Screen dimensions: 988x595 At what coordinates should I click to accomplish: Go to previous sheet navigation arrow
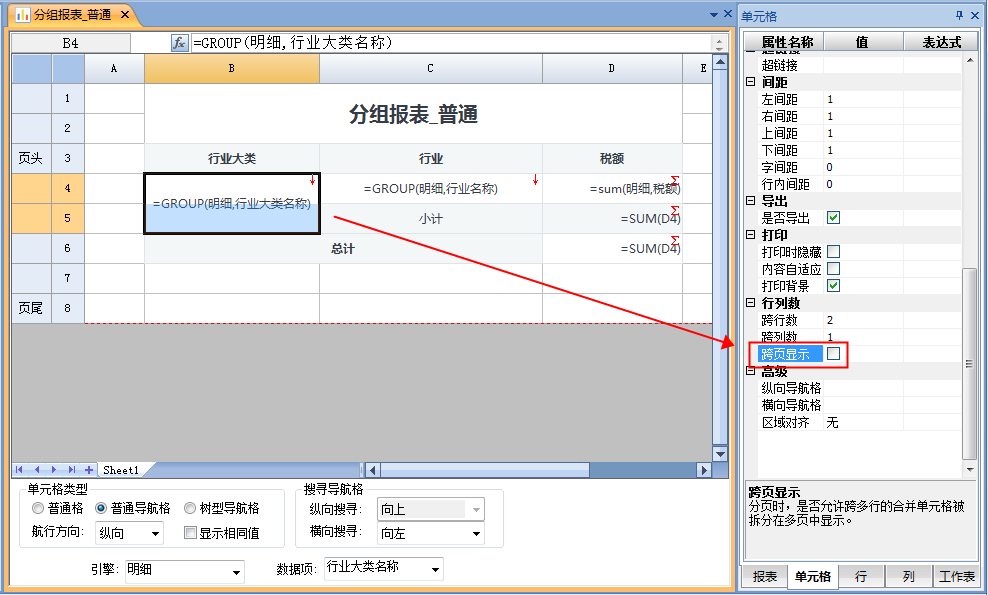pyautogui.click(x=37, y=469)
